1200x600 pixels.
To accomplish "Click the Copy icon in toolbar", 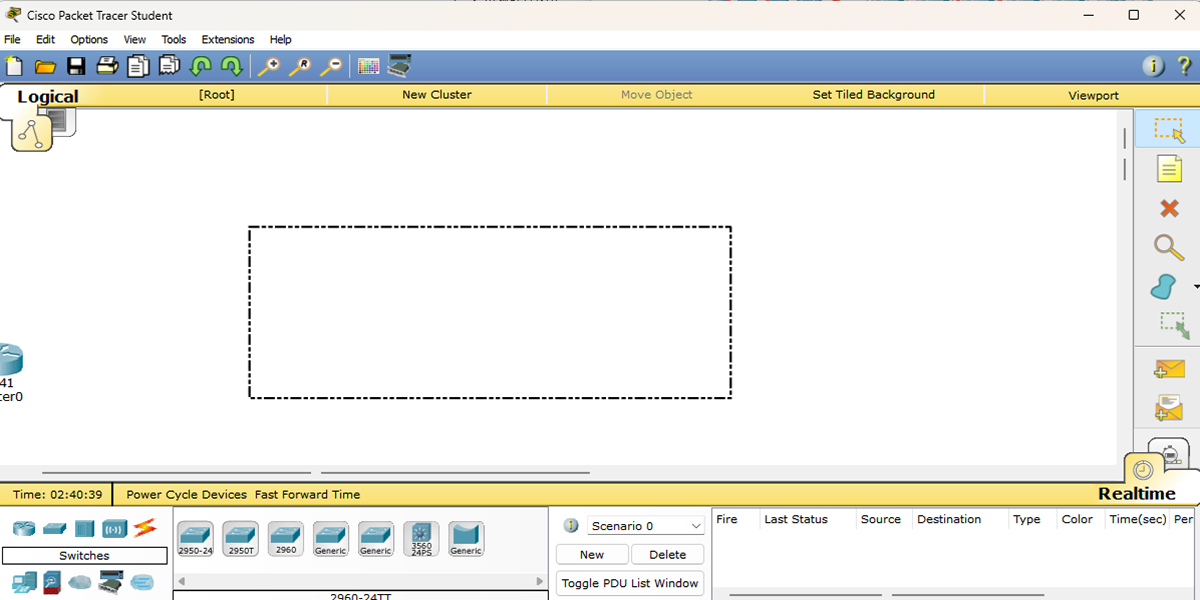I will (x=138, y=67).
